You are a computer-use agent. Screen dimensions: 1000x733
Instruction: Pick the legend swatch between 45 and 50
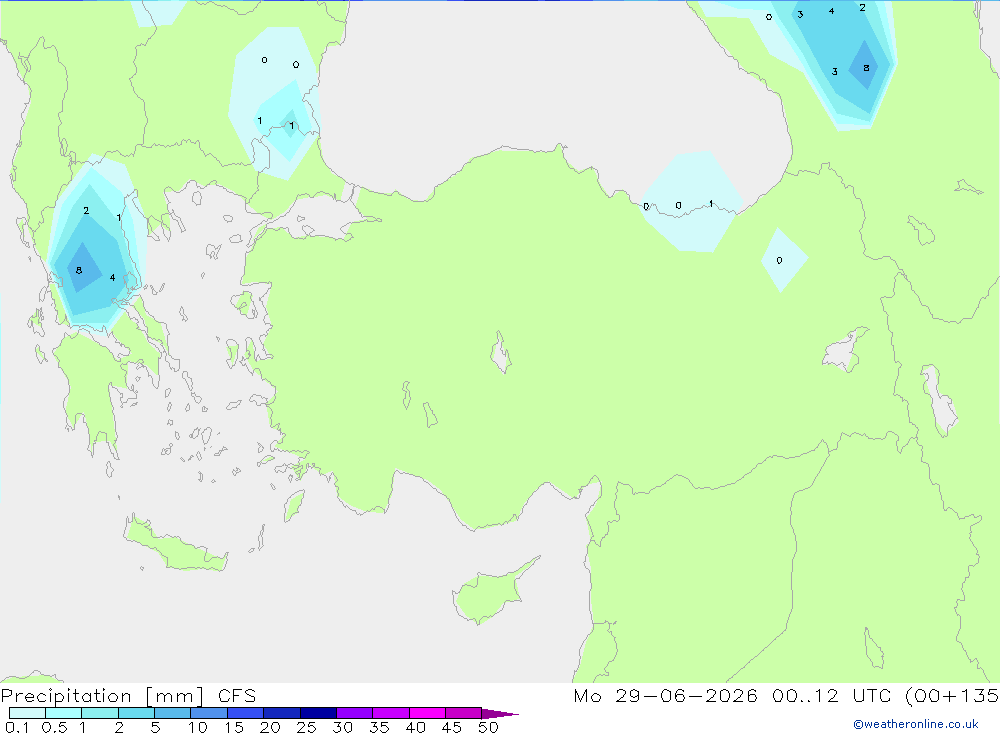pyautogui.click(x=464, y=713)
